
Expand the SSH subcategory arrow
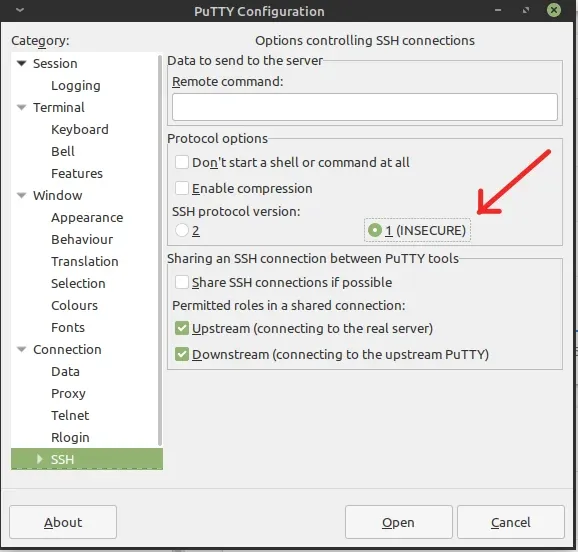(x=39, y=459)
